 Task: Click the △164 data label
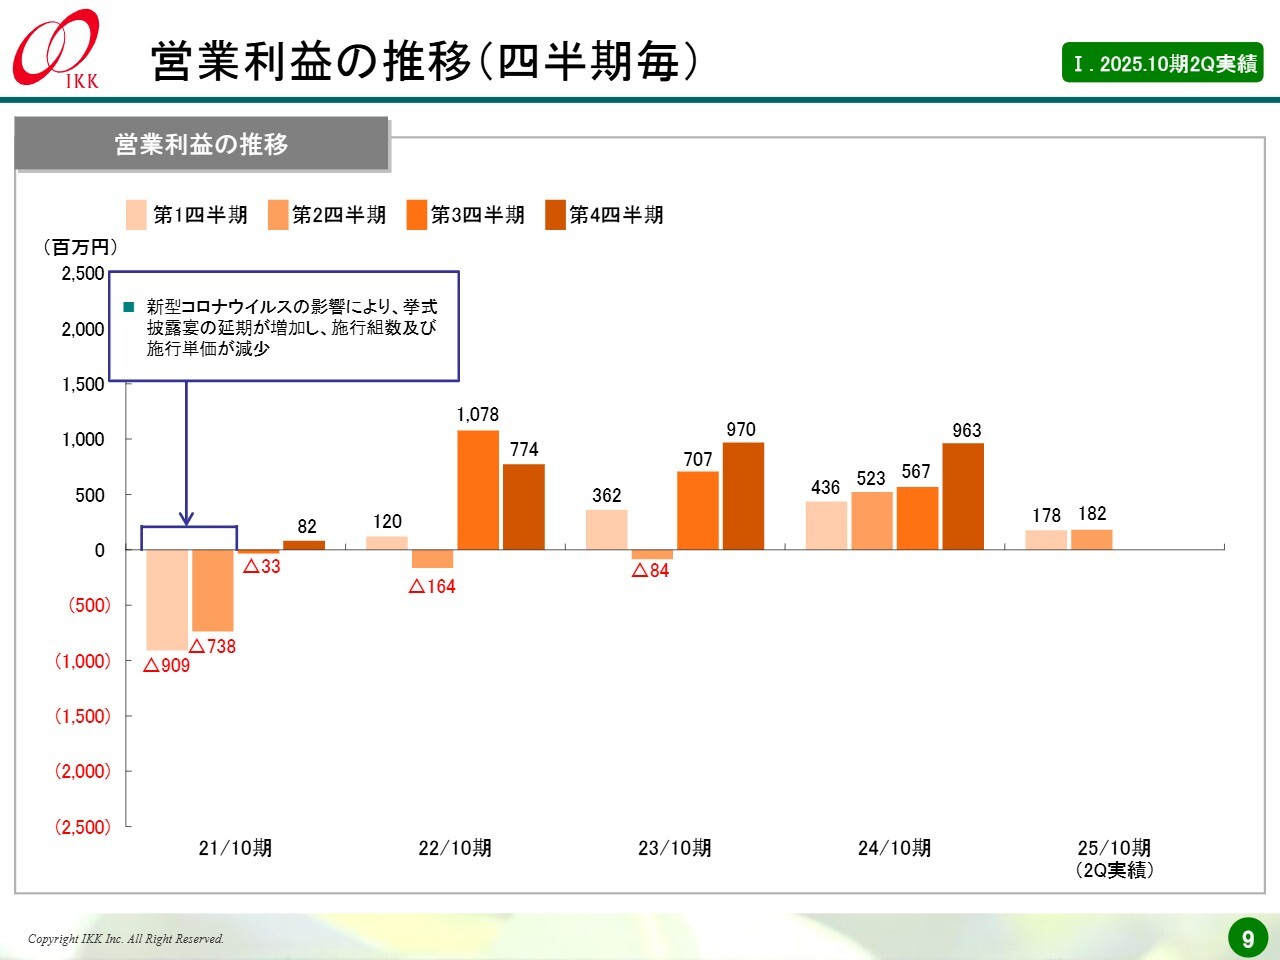pyautogui.click(x=432, y=586)
